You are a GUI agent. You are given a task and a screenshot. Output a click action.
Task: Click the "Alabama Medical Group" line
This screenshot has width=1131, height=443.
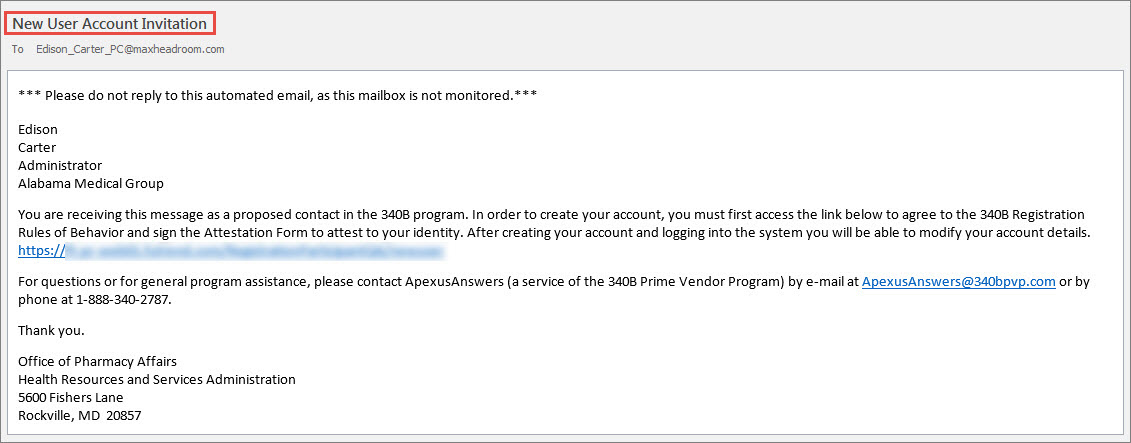tap(91, 183)
